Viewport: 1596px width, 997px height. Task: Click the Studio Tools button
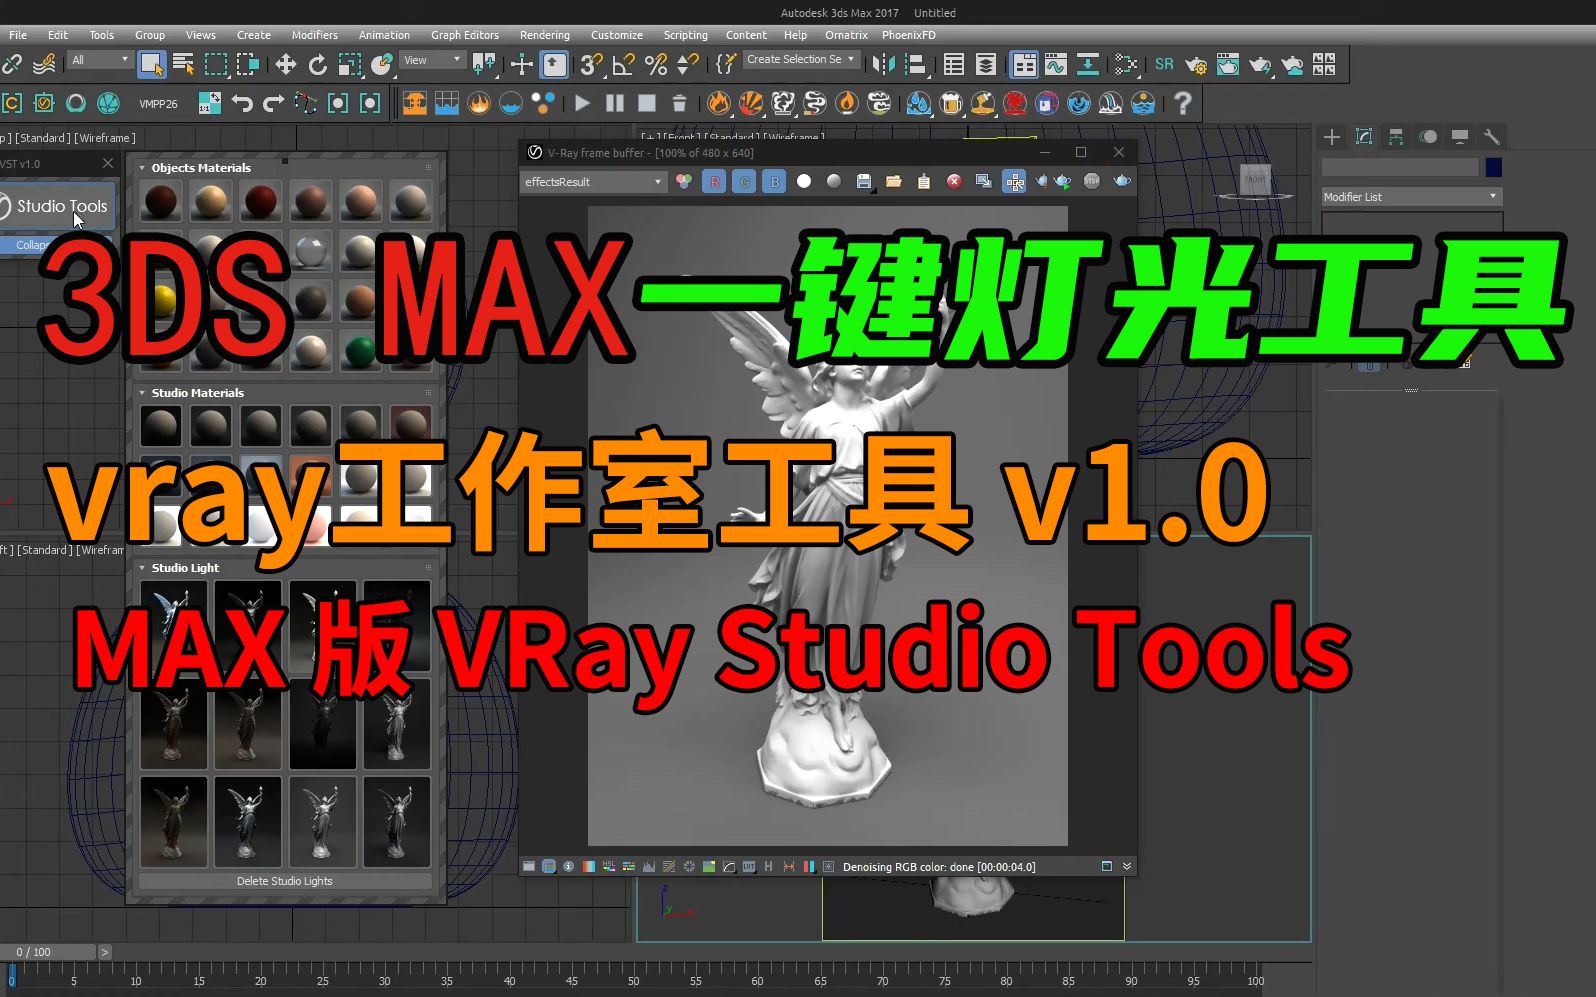point(58,207)
